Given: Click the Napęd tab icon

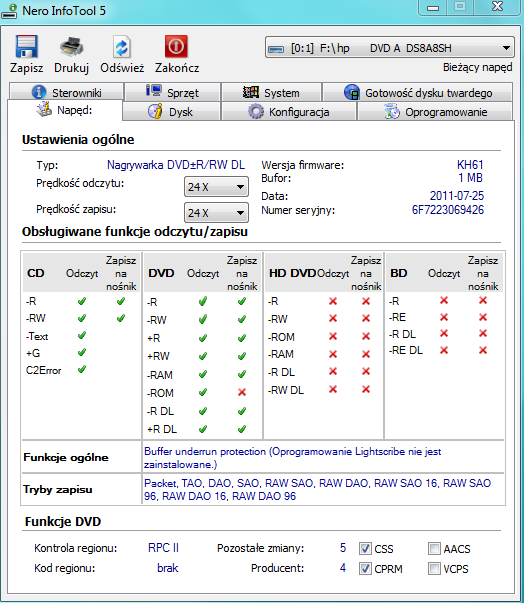Looking at the screenshot, I should (44, 109).
